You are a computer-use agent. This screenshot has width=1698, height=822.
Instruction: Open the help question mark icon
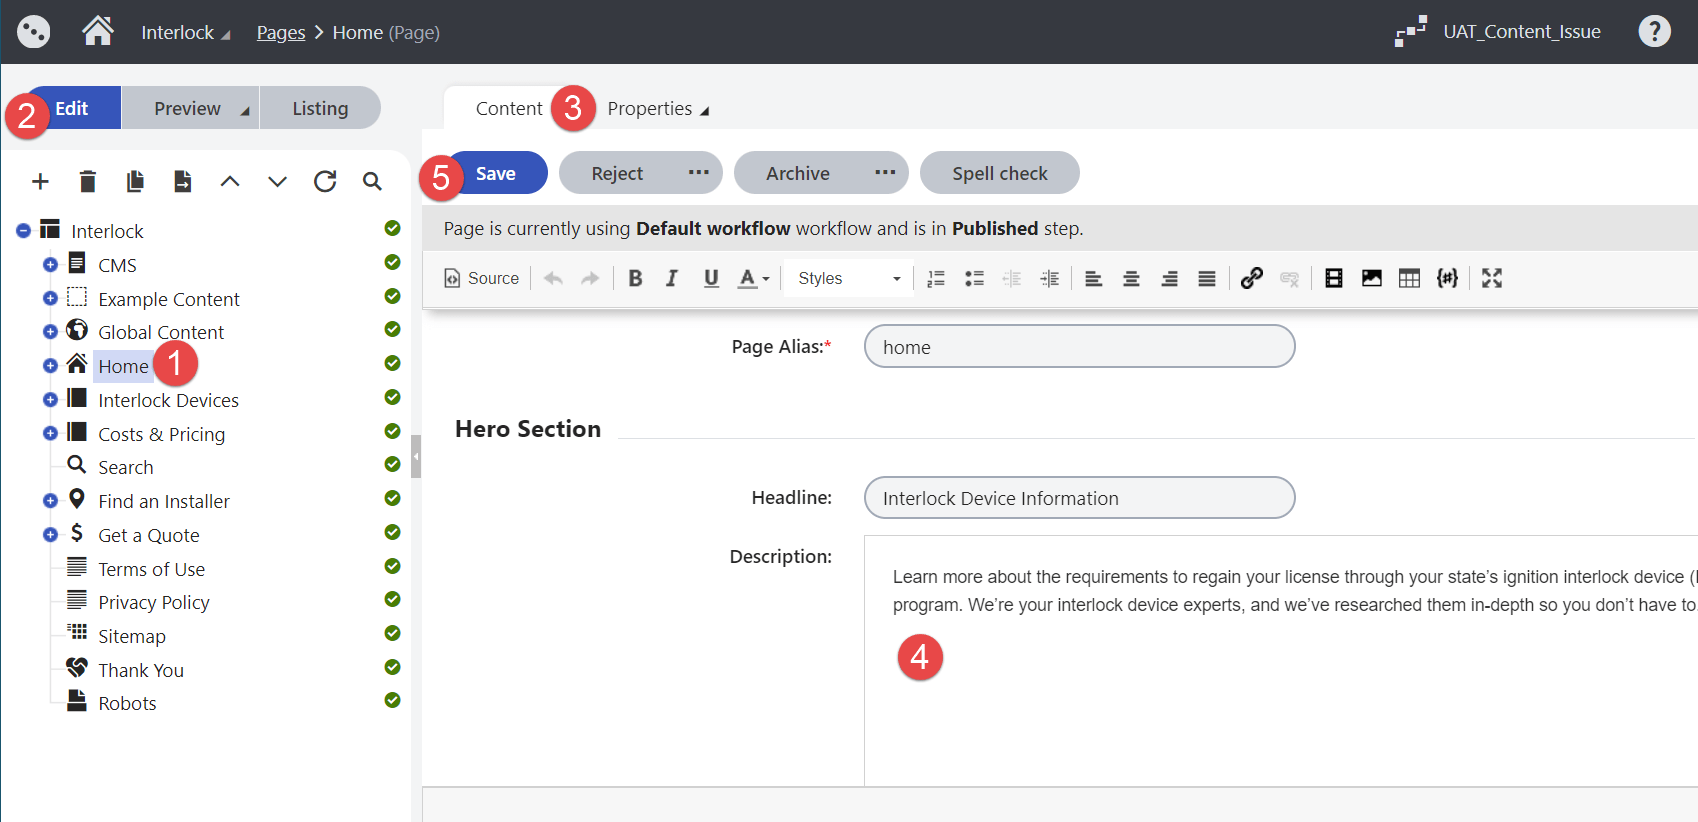(1654, 31)
